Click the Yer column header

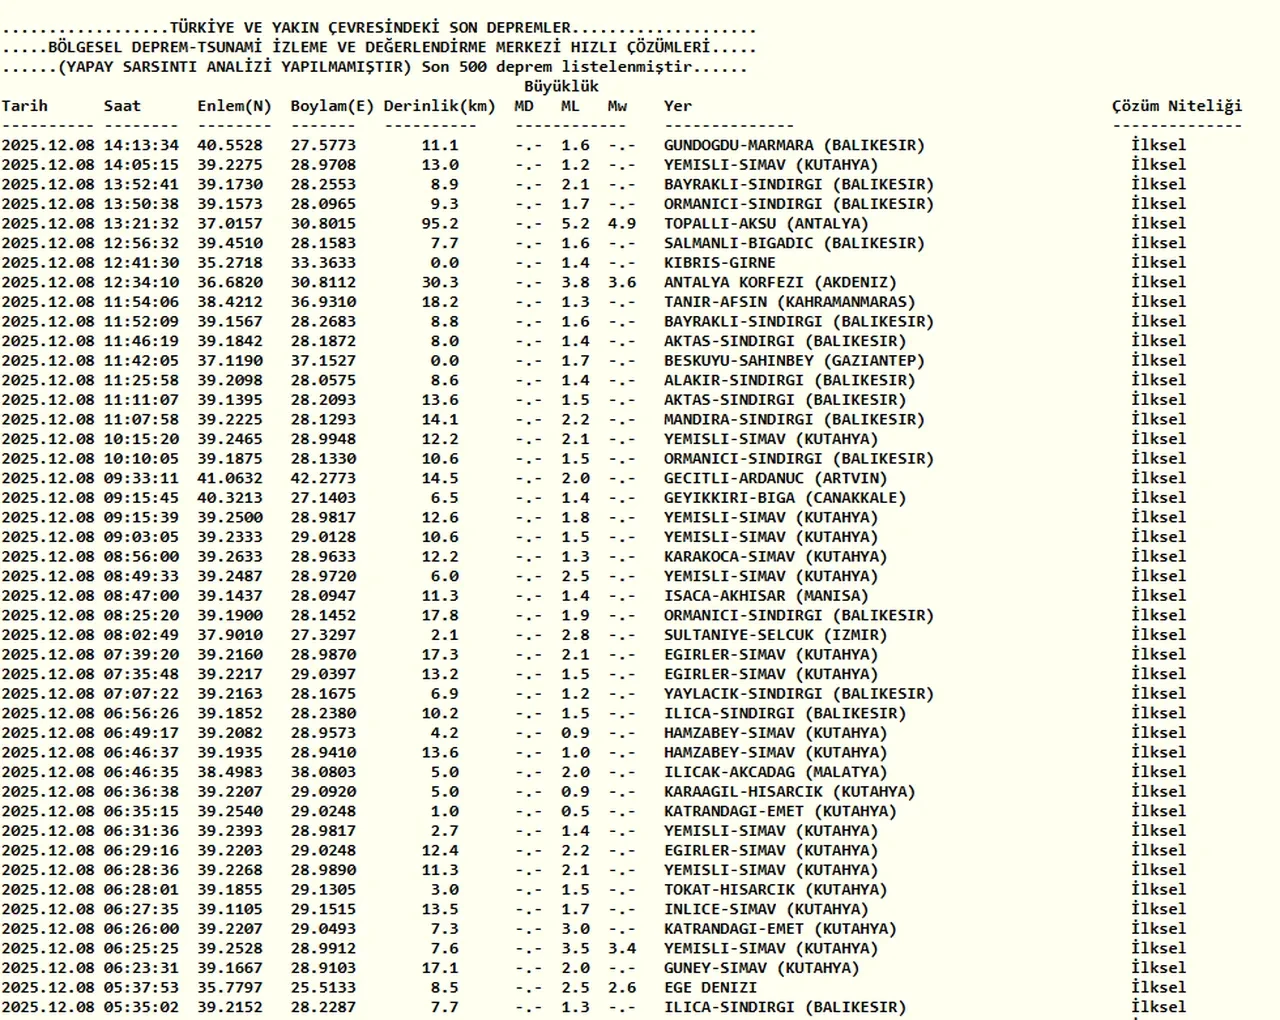[678, 106]
